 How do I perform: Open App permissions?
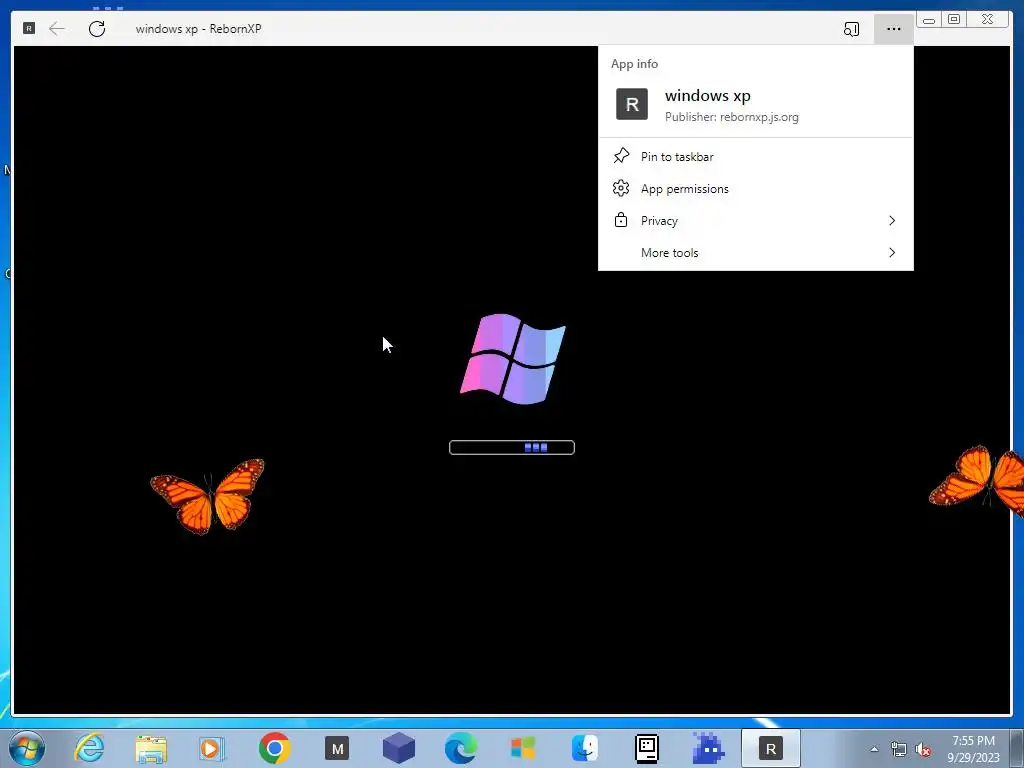click(x=756, y=189)
